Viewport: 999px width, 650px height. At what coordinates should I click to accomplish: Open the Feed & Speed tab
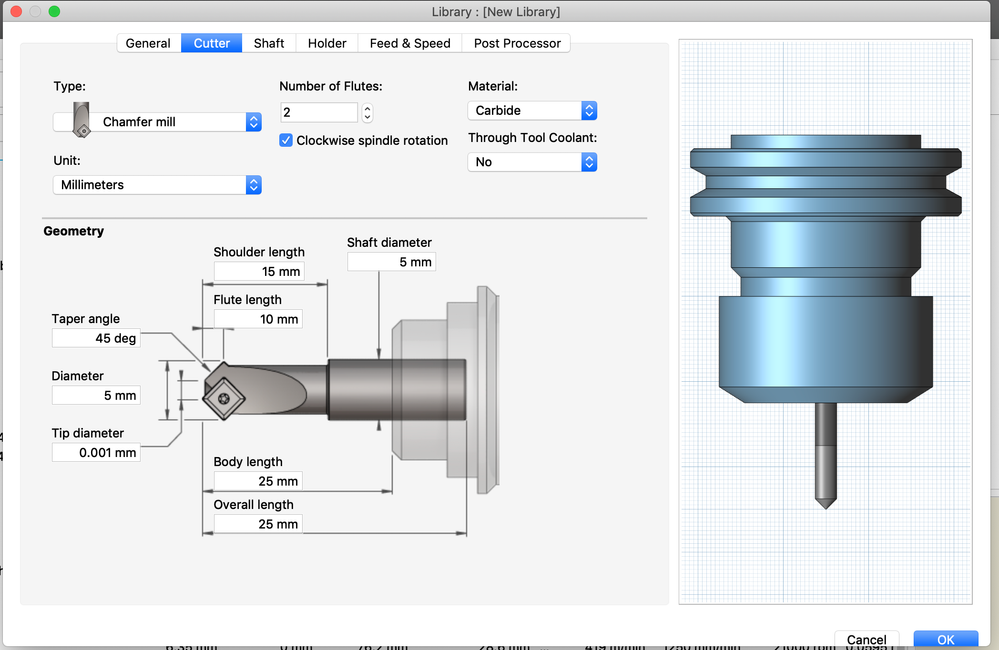(x=410, y=43)
